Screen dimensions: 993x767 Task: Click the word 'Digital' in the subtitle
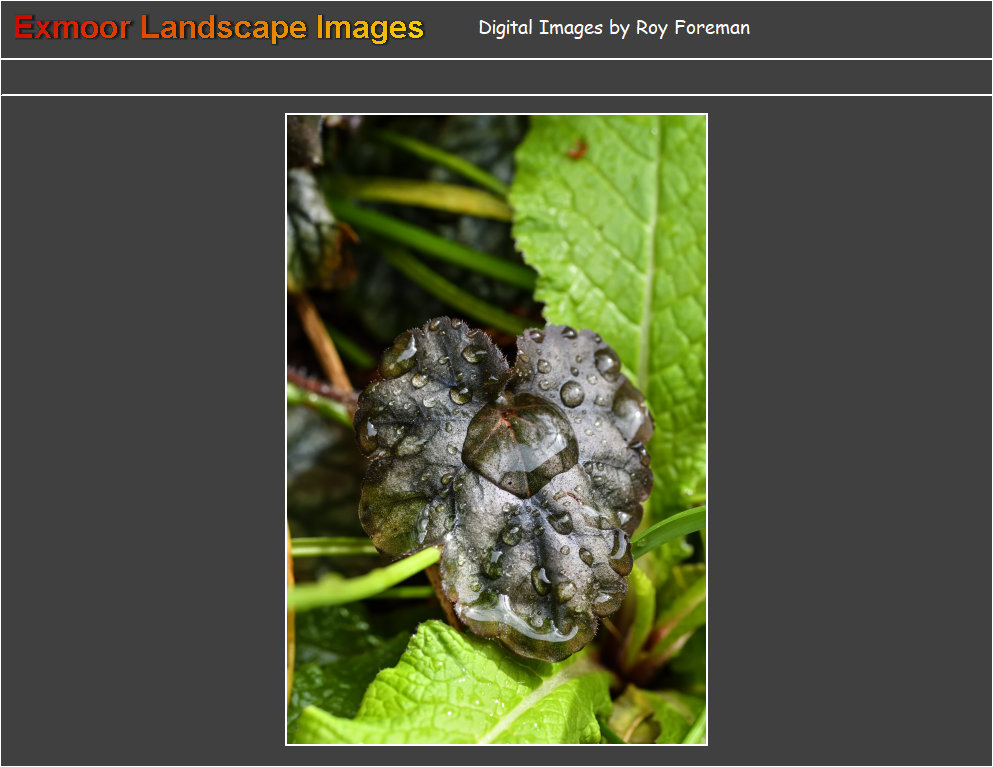pos(506,28)
